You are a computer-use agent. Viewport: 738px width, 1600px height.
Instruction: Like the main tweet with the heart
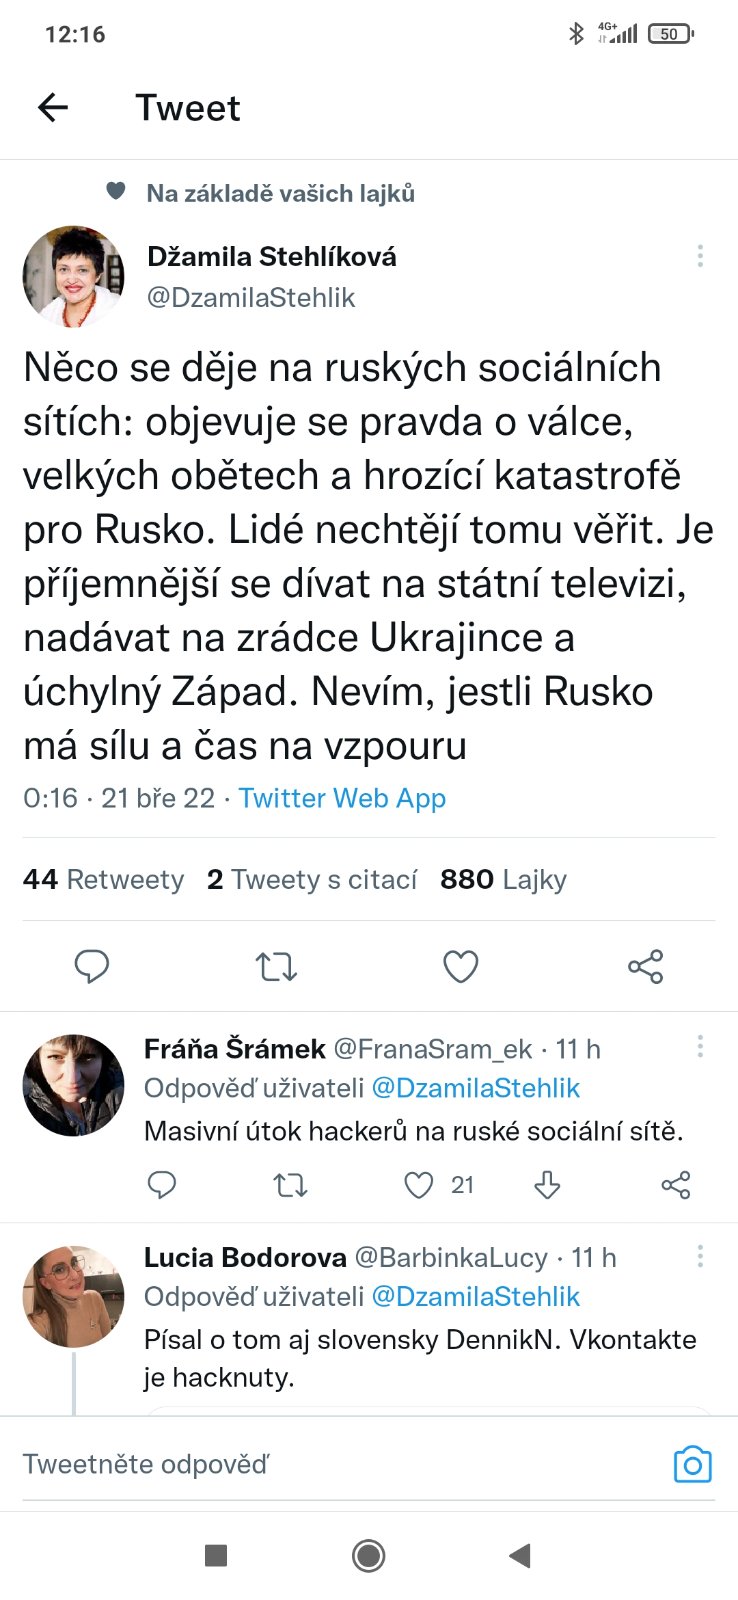tap(460, 966)
